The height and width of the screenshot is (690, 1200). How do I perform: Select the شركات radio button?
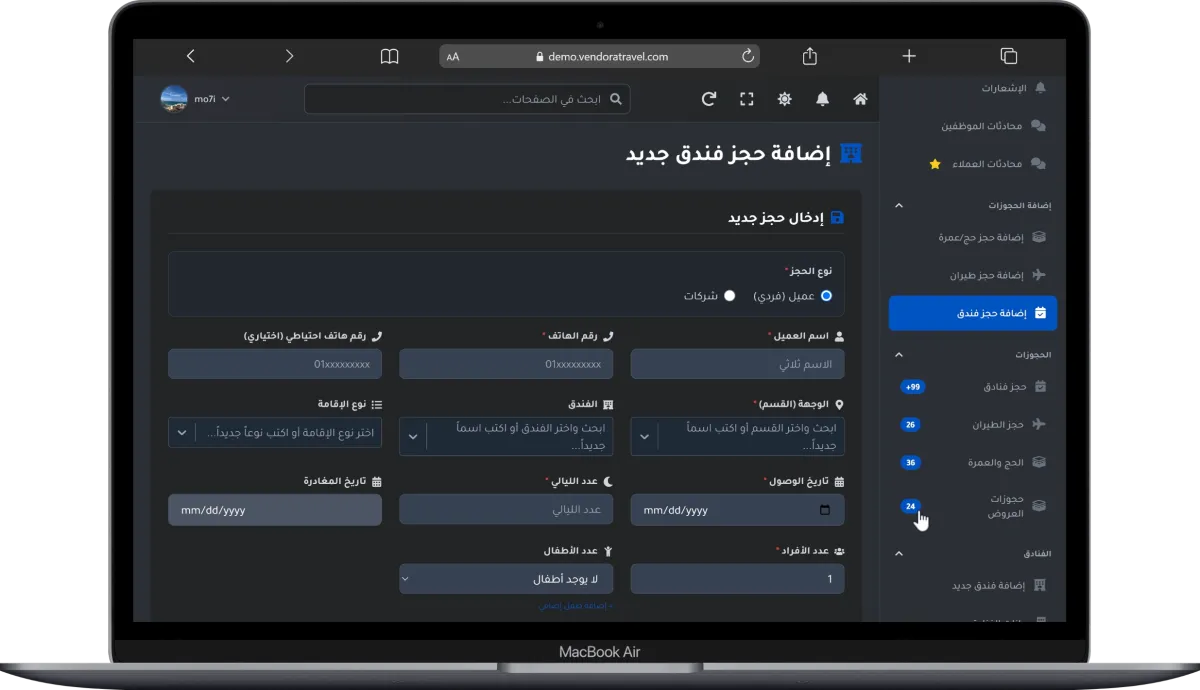coord(730,296)
